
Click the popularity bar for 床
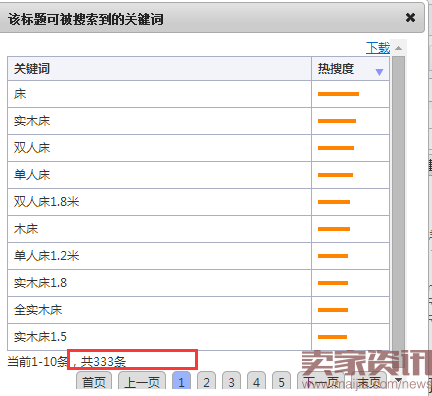point(338,94)
